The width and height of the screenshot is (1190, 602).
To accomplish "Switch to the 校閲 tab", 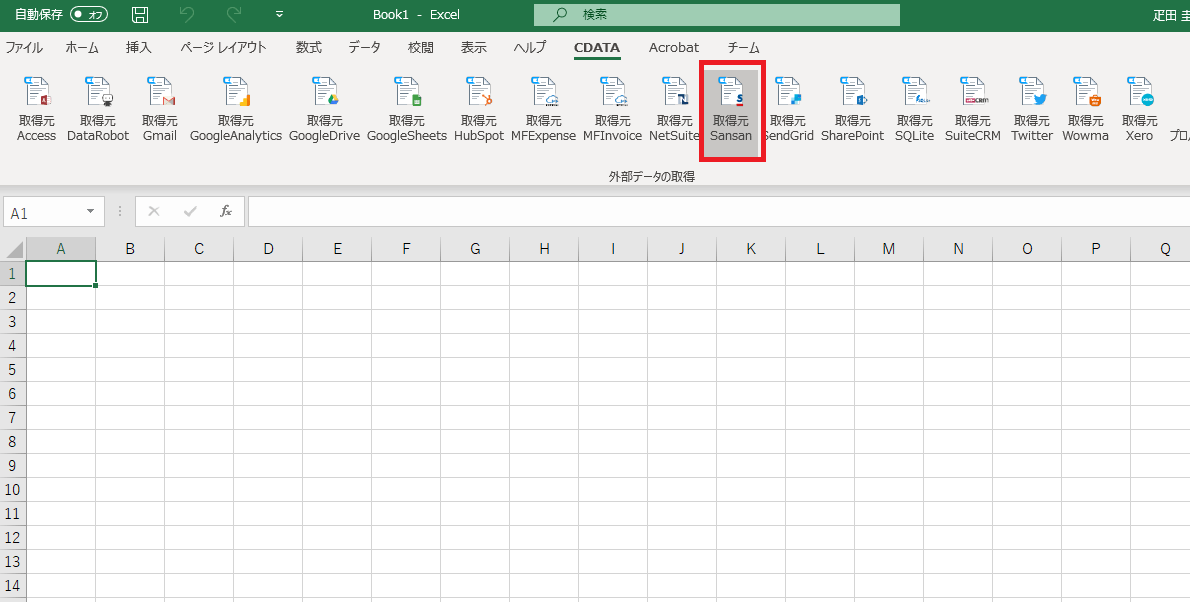I will click(420, 47).
